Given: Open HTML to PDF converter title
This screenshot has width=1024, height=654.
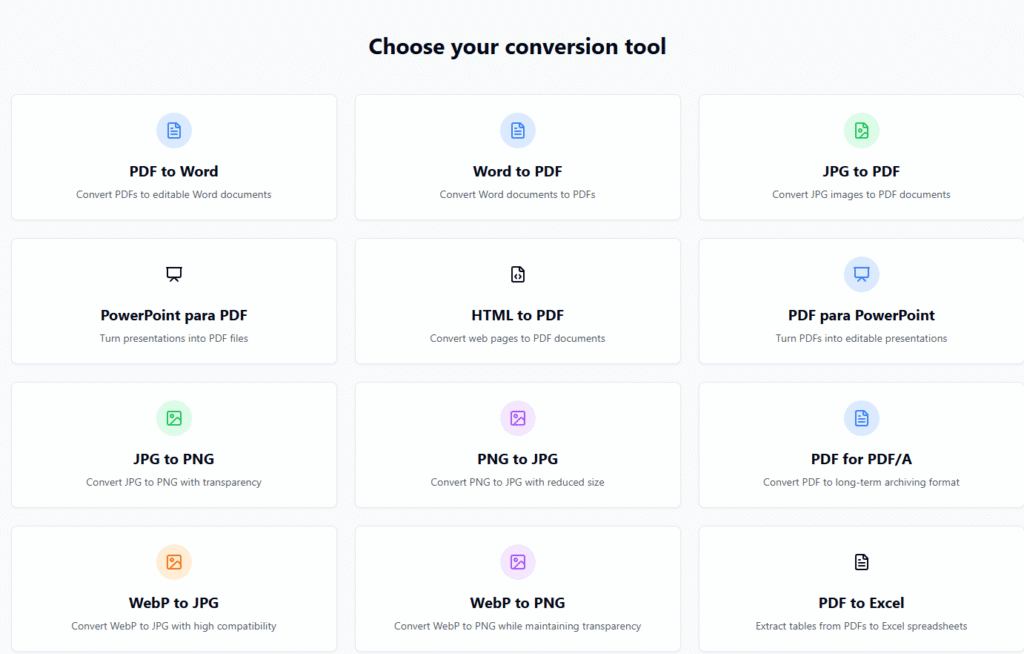Looking at the screenshot, I should point(518,316).
